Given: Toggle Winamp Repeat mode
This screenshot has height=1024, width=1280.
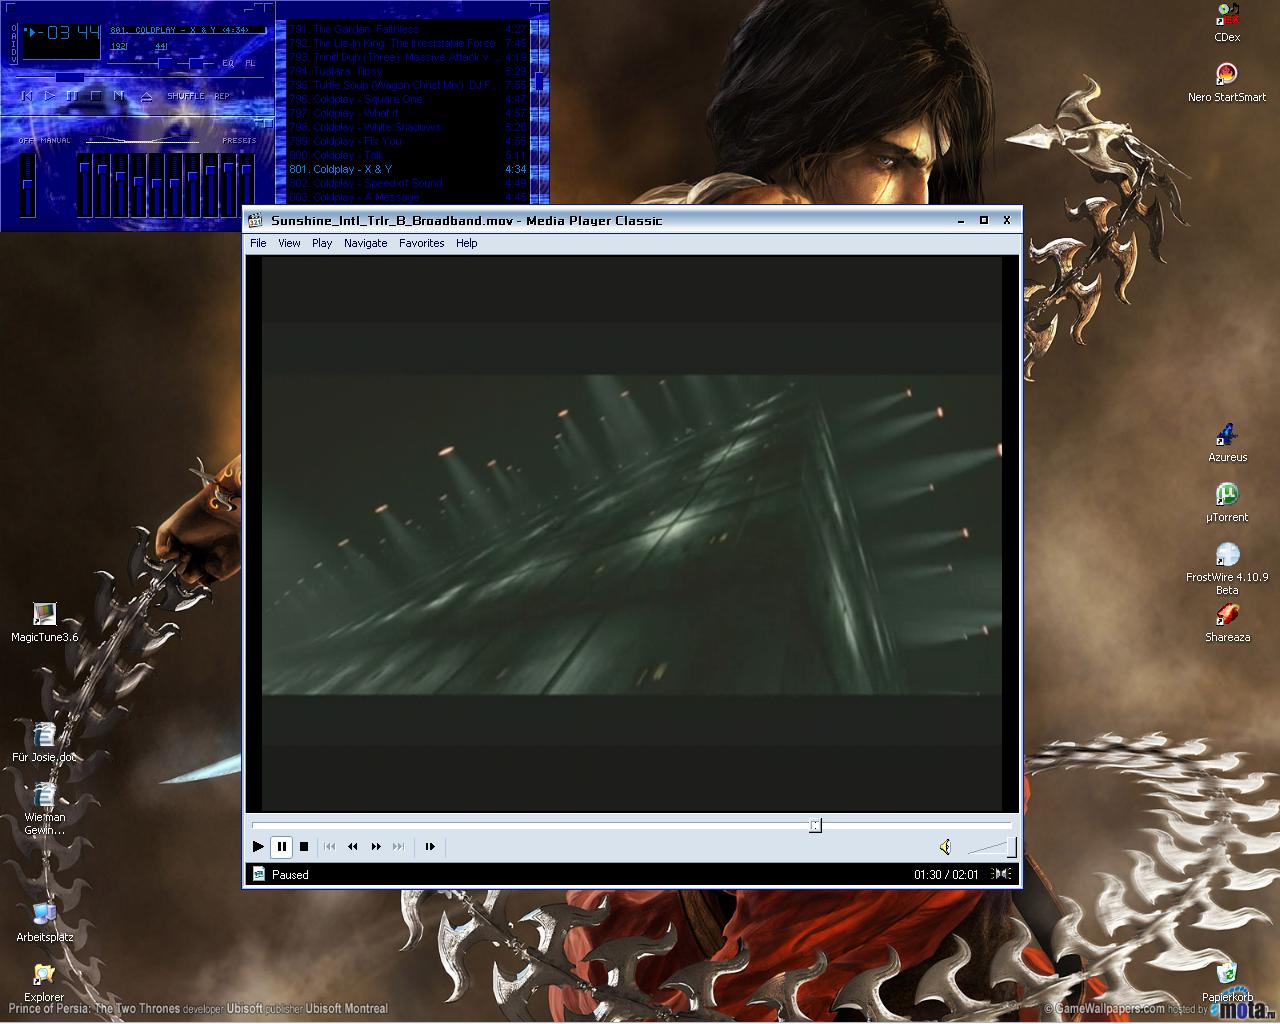Looking at the screenshot, I should (x=221, y=96).
